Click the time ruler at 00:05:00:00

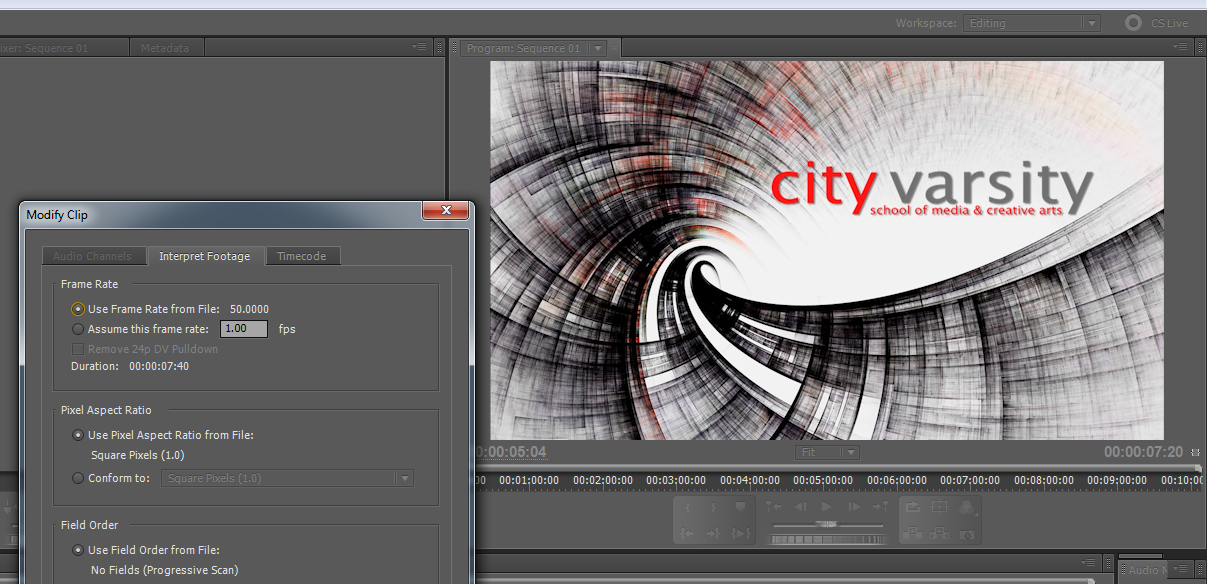(823, 480)
